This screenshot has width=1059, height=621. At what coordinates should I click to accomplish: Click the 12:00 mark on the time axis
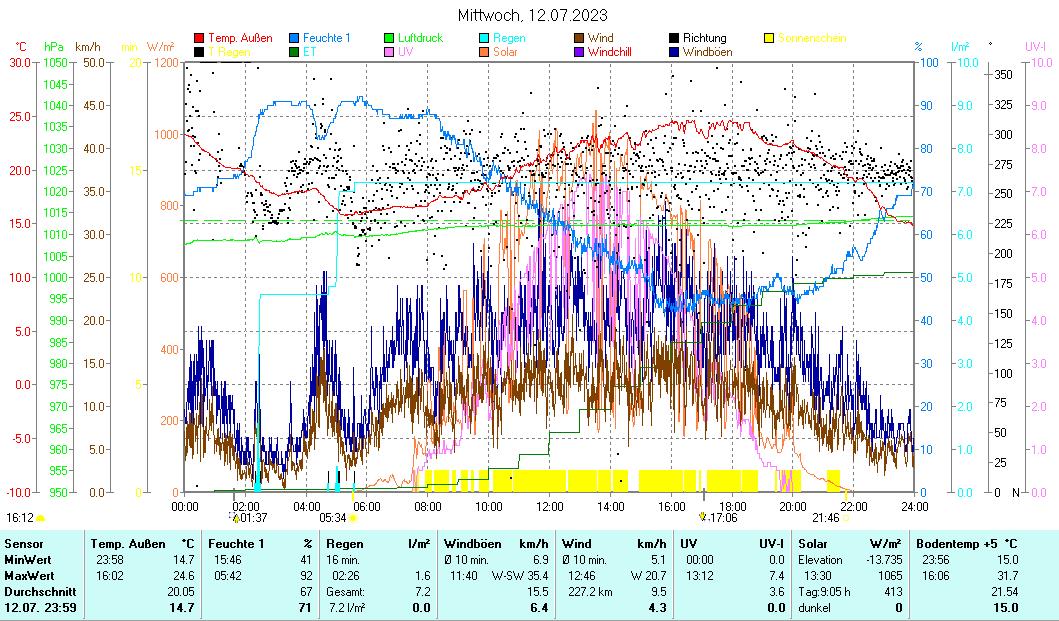pos(550,505)
